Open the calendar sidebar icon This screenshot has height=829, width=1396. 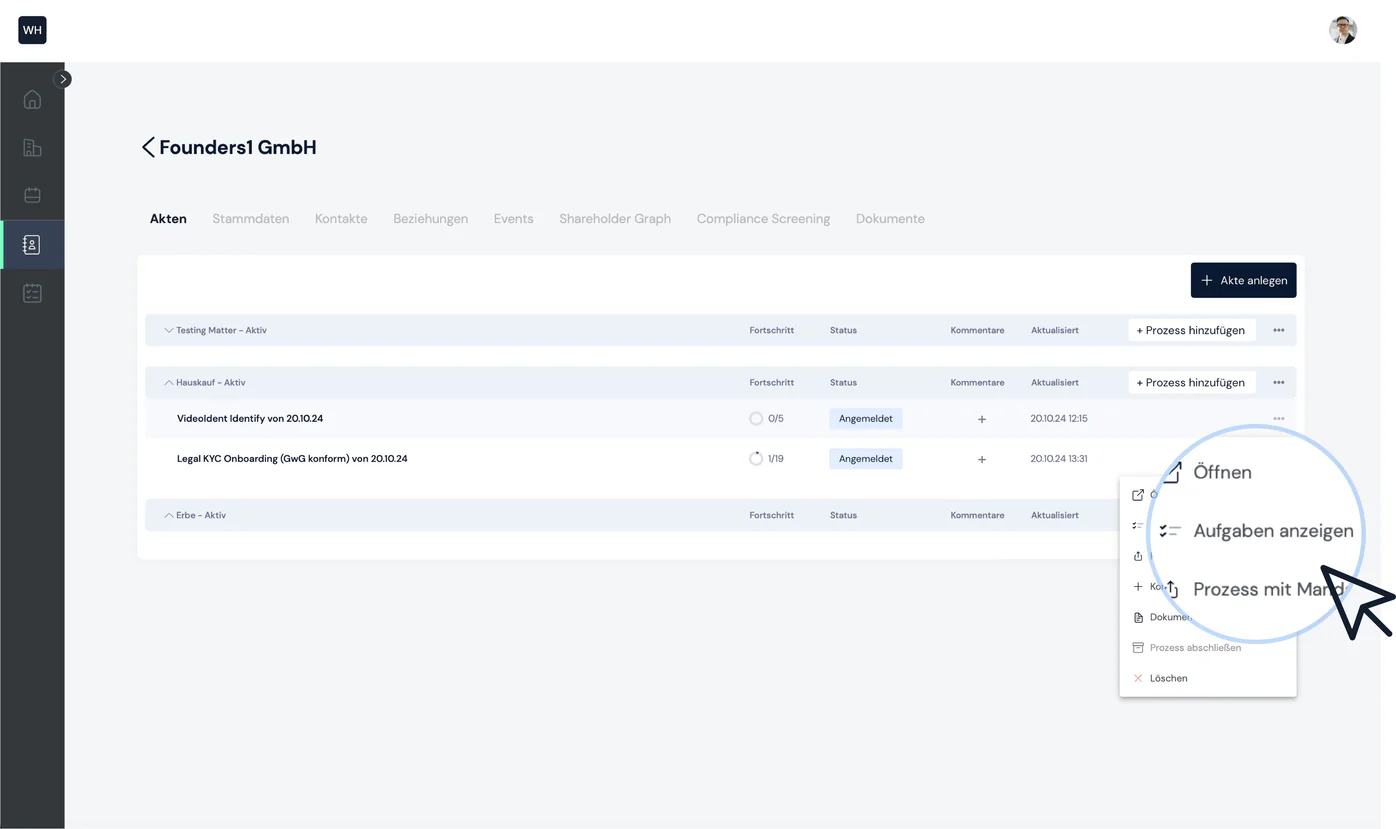point(32,195)
